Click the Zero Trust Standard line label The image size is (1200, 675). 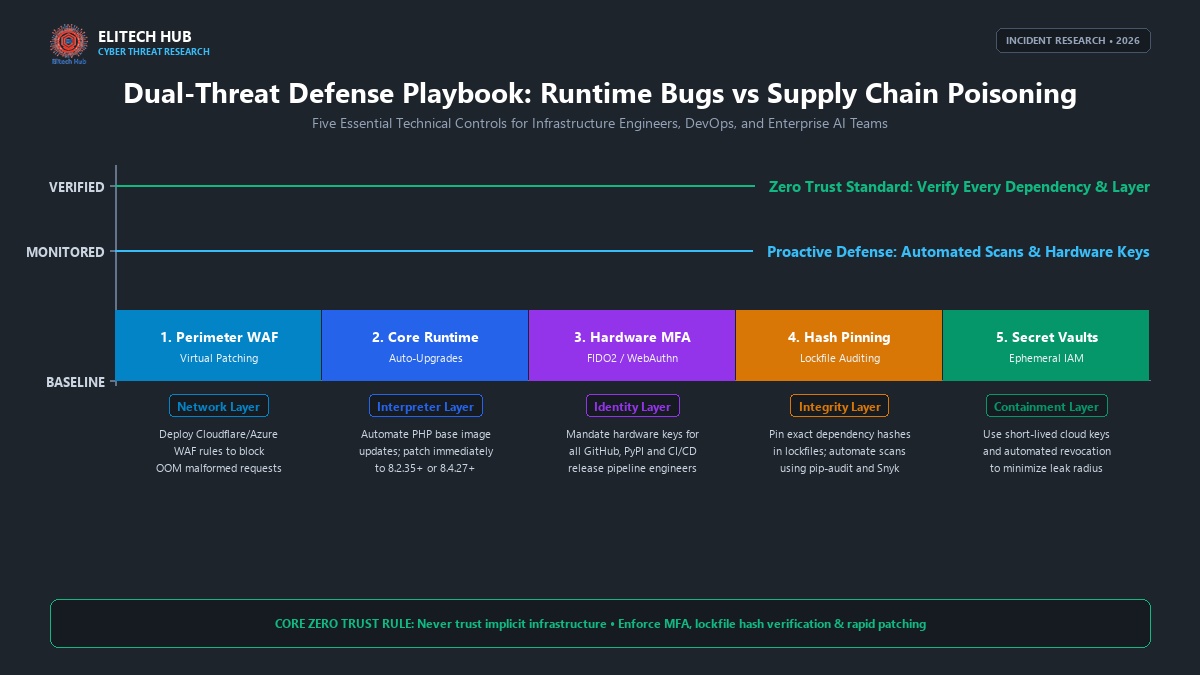959,187
